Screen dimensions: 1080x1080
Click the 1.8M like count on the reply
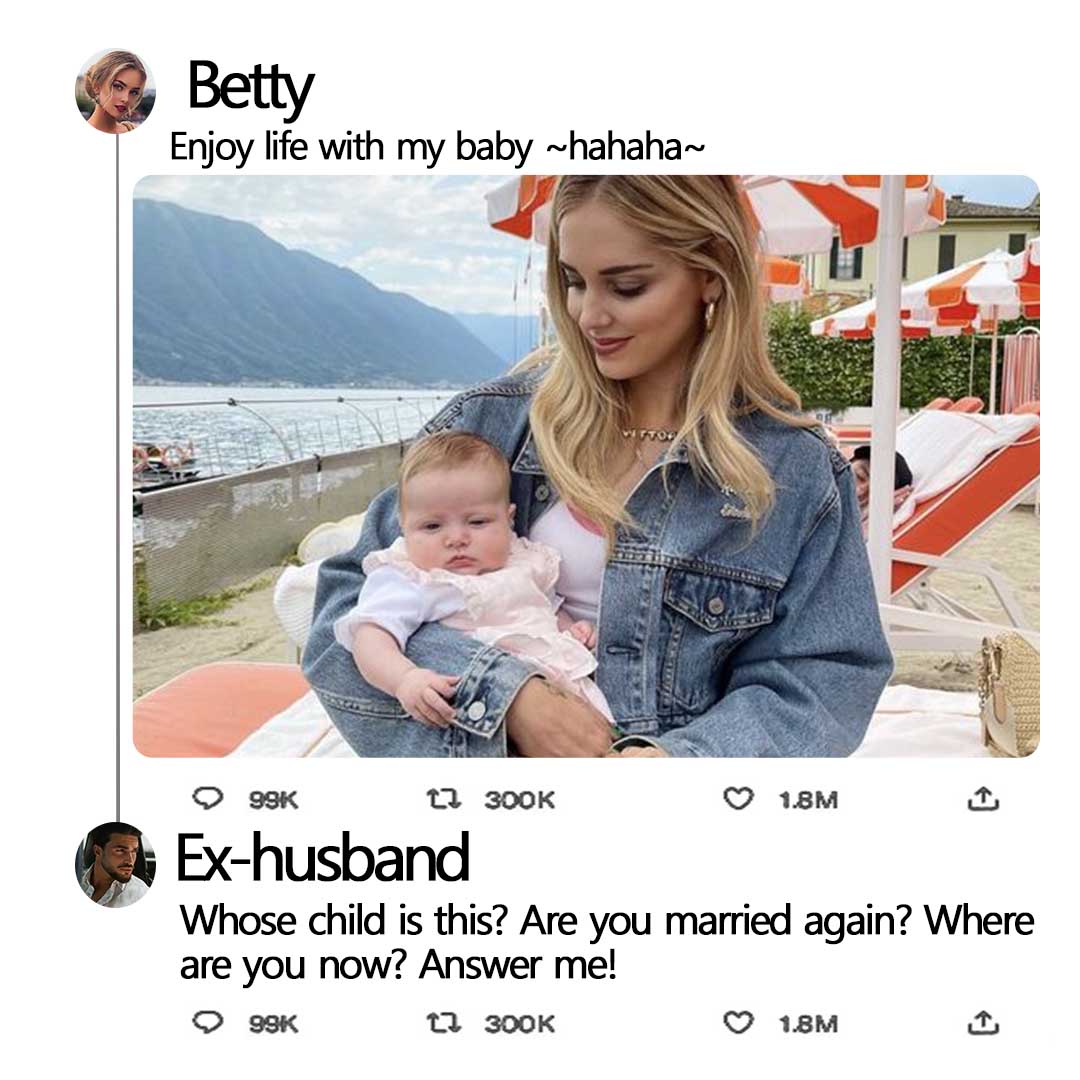click(809, 1024)
